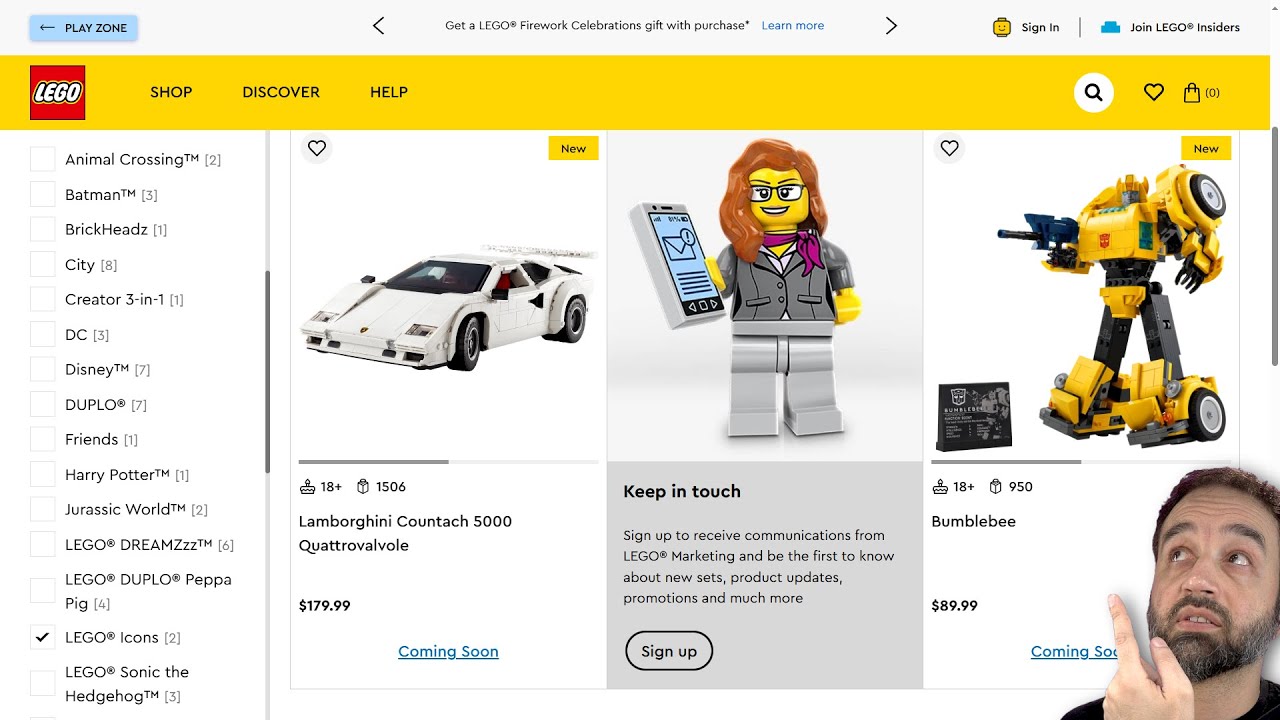
Task: Click Join LEGO Insiders link
Action: click(x=1185, y=28)
